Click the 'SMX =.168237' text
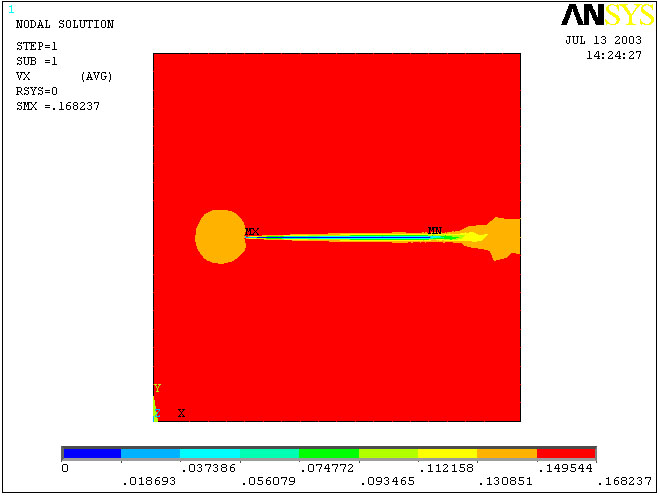The image size is (660, 497). [58, 106]
